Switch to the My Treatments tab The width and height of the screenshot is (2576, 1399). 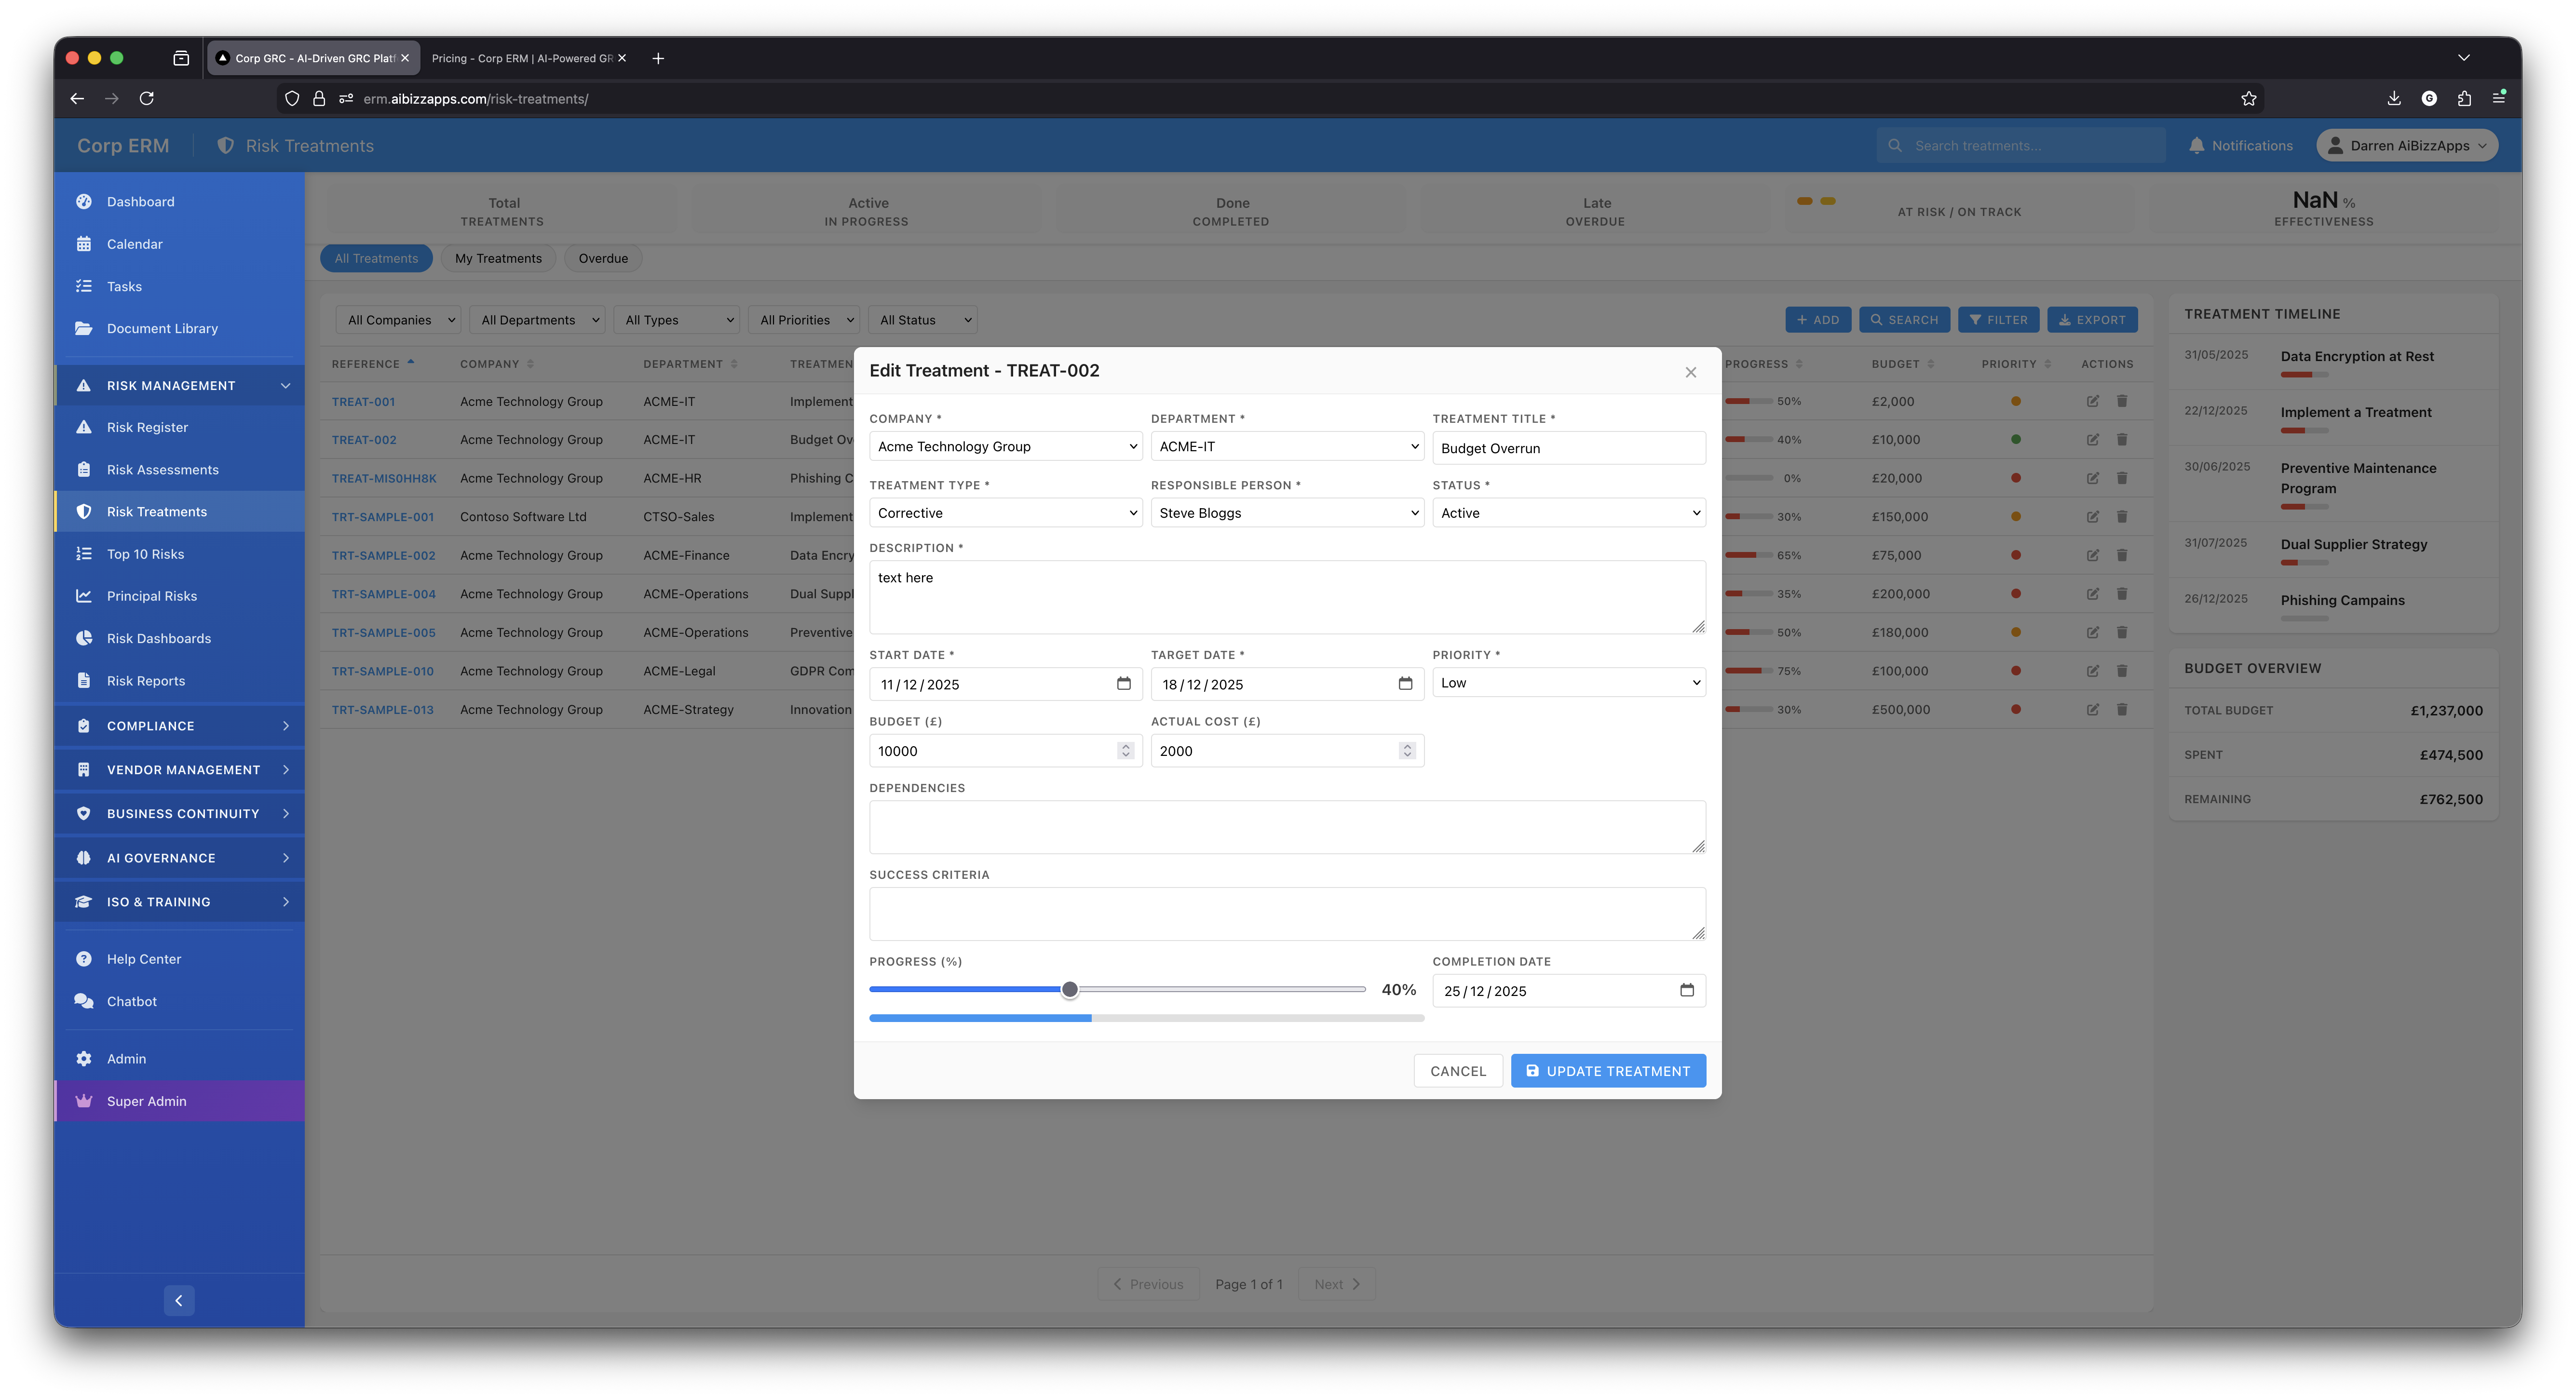pyautogui.click(x=498, y=258)
